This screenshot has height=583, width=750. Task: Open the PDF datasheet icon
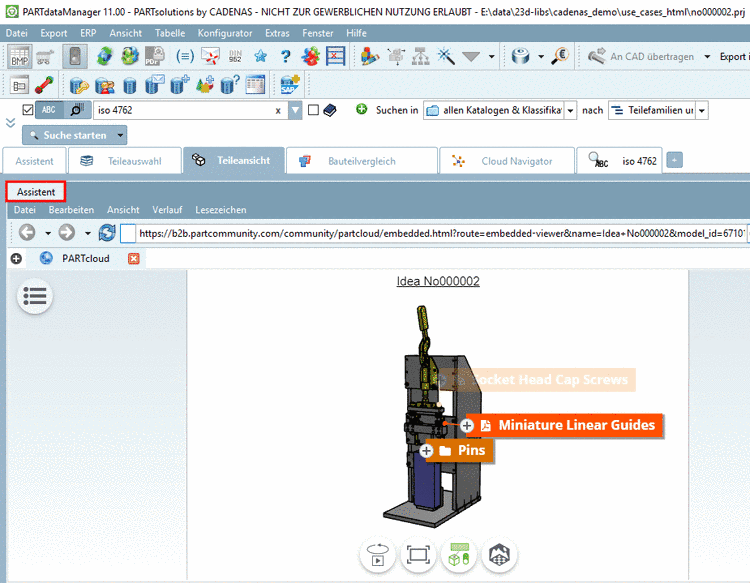pyautogui.click(x=154, y=56)
